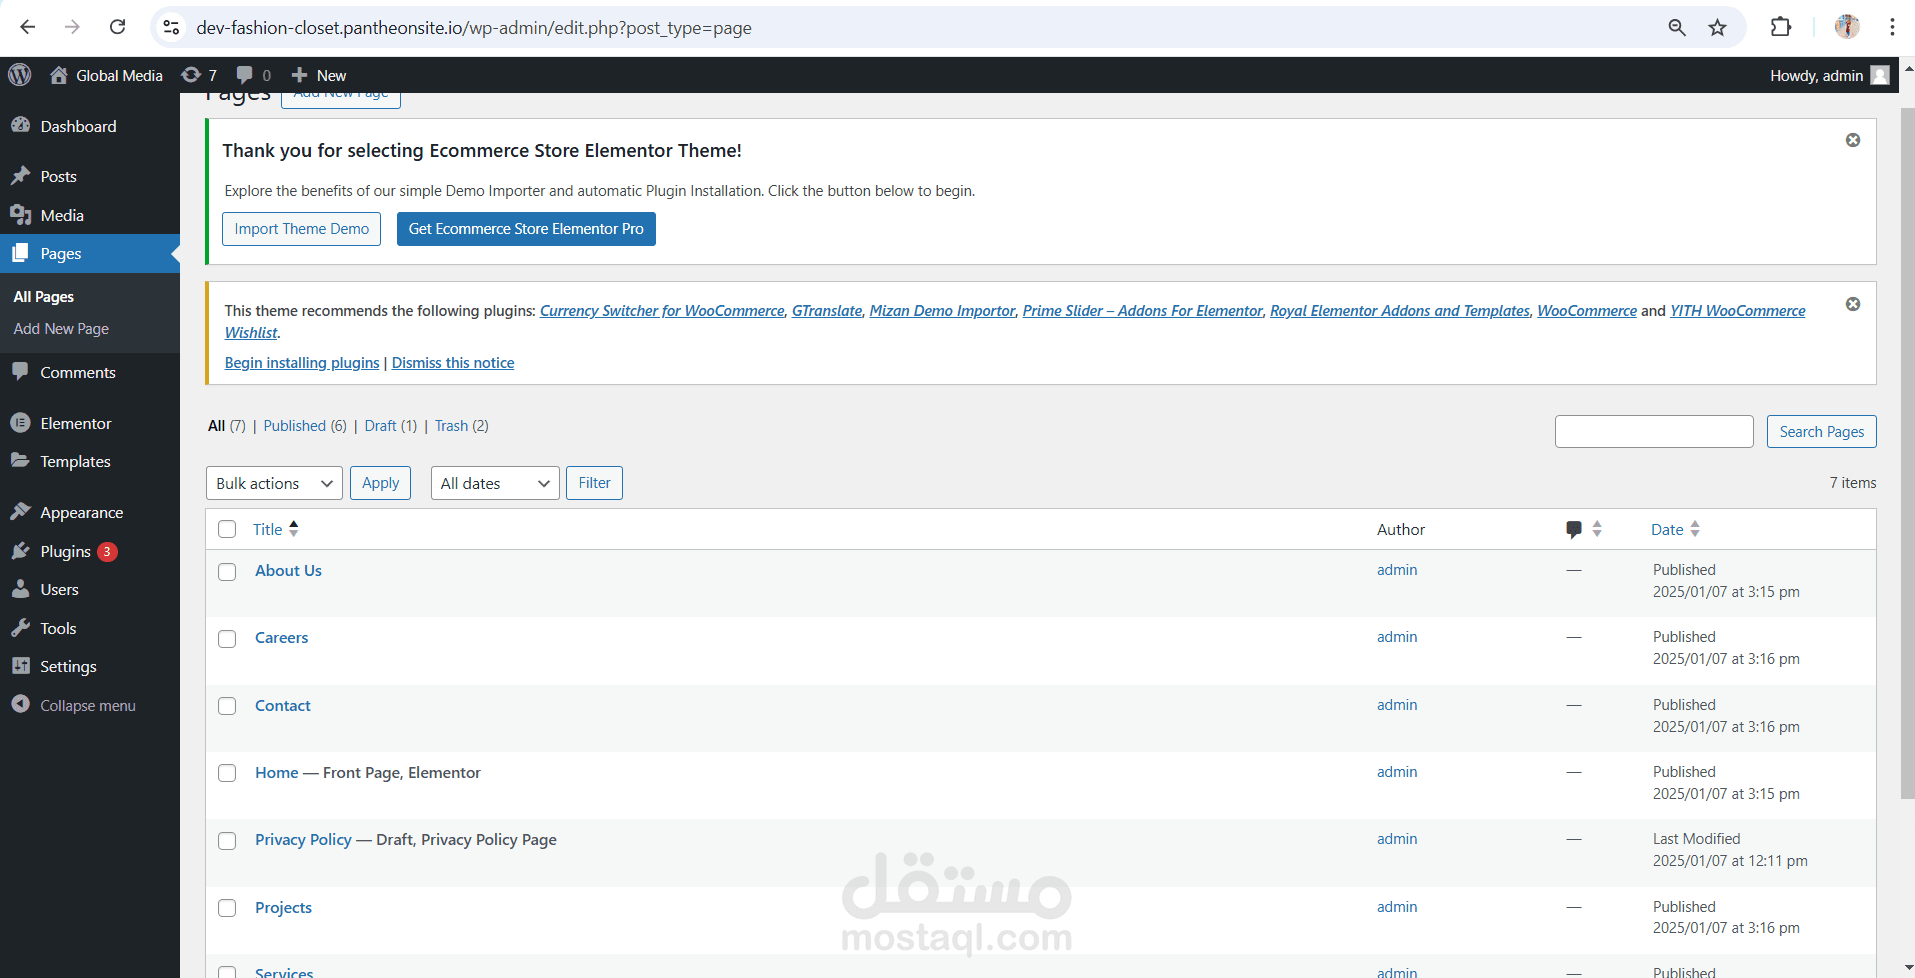1915x978 pixels.
Task: Focus the search pages input field
Action: pyautogui.click(x=1654, y=431)
